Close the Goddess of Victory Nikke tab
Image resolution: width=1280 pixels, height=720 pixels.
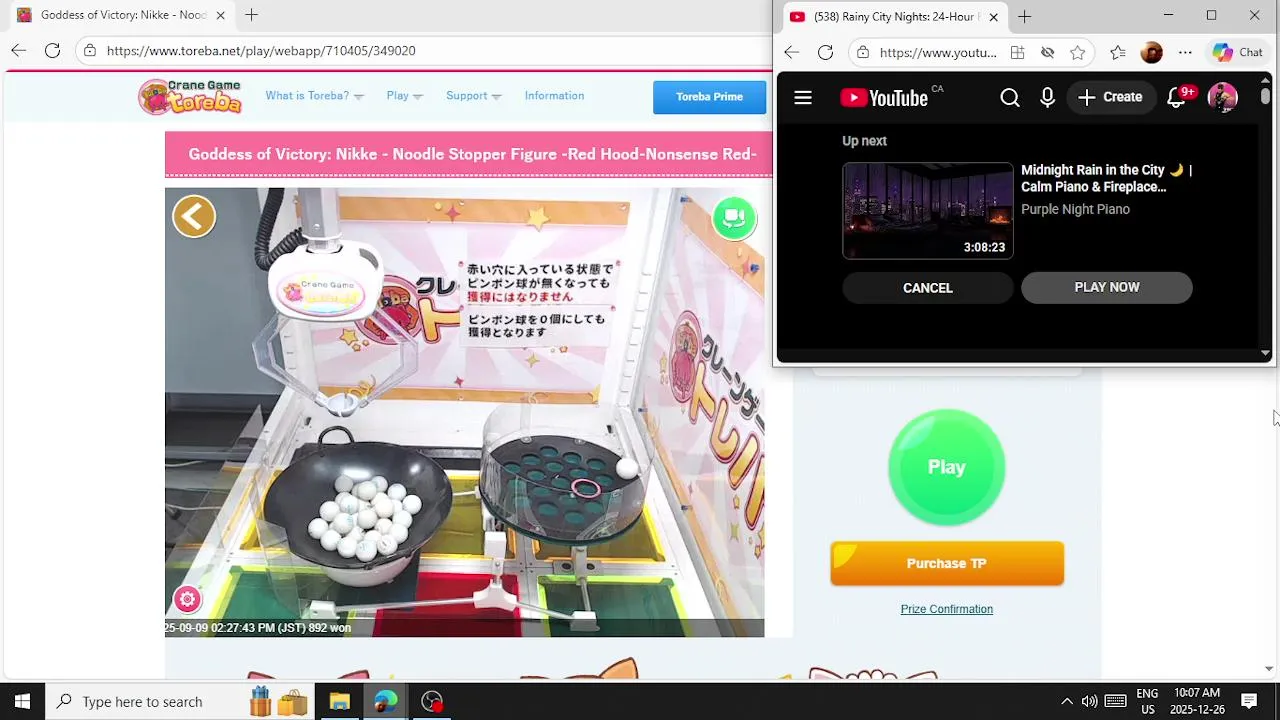[x=220, y=15]
